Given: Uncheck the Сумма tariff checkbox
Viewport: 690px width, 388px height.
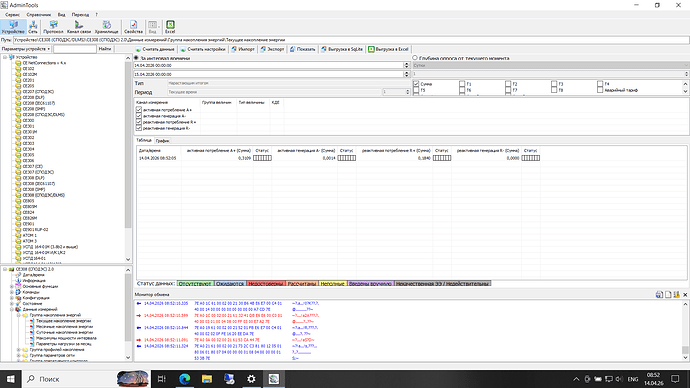Looking at the screenshot, I should point(416,84).
